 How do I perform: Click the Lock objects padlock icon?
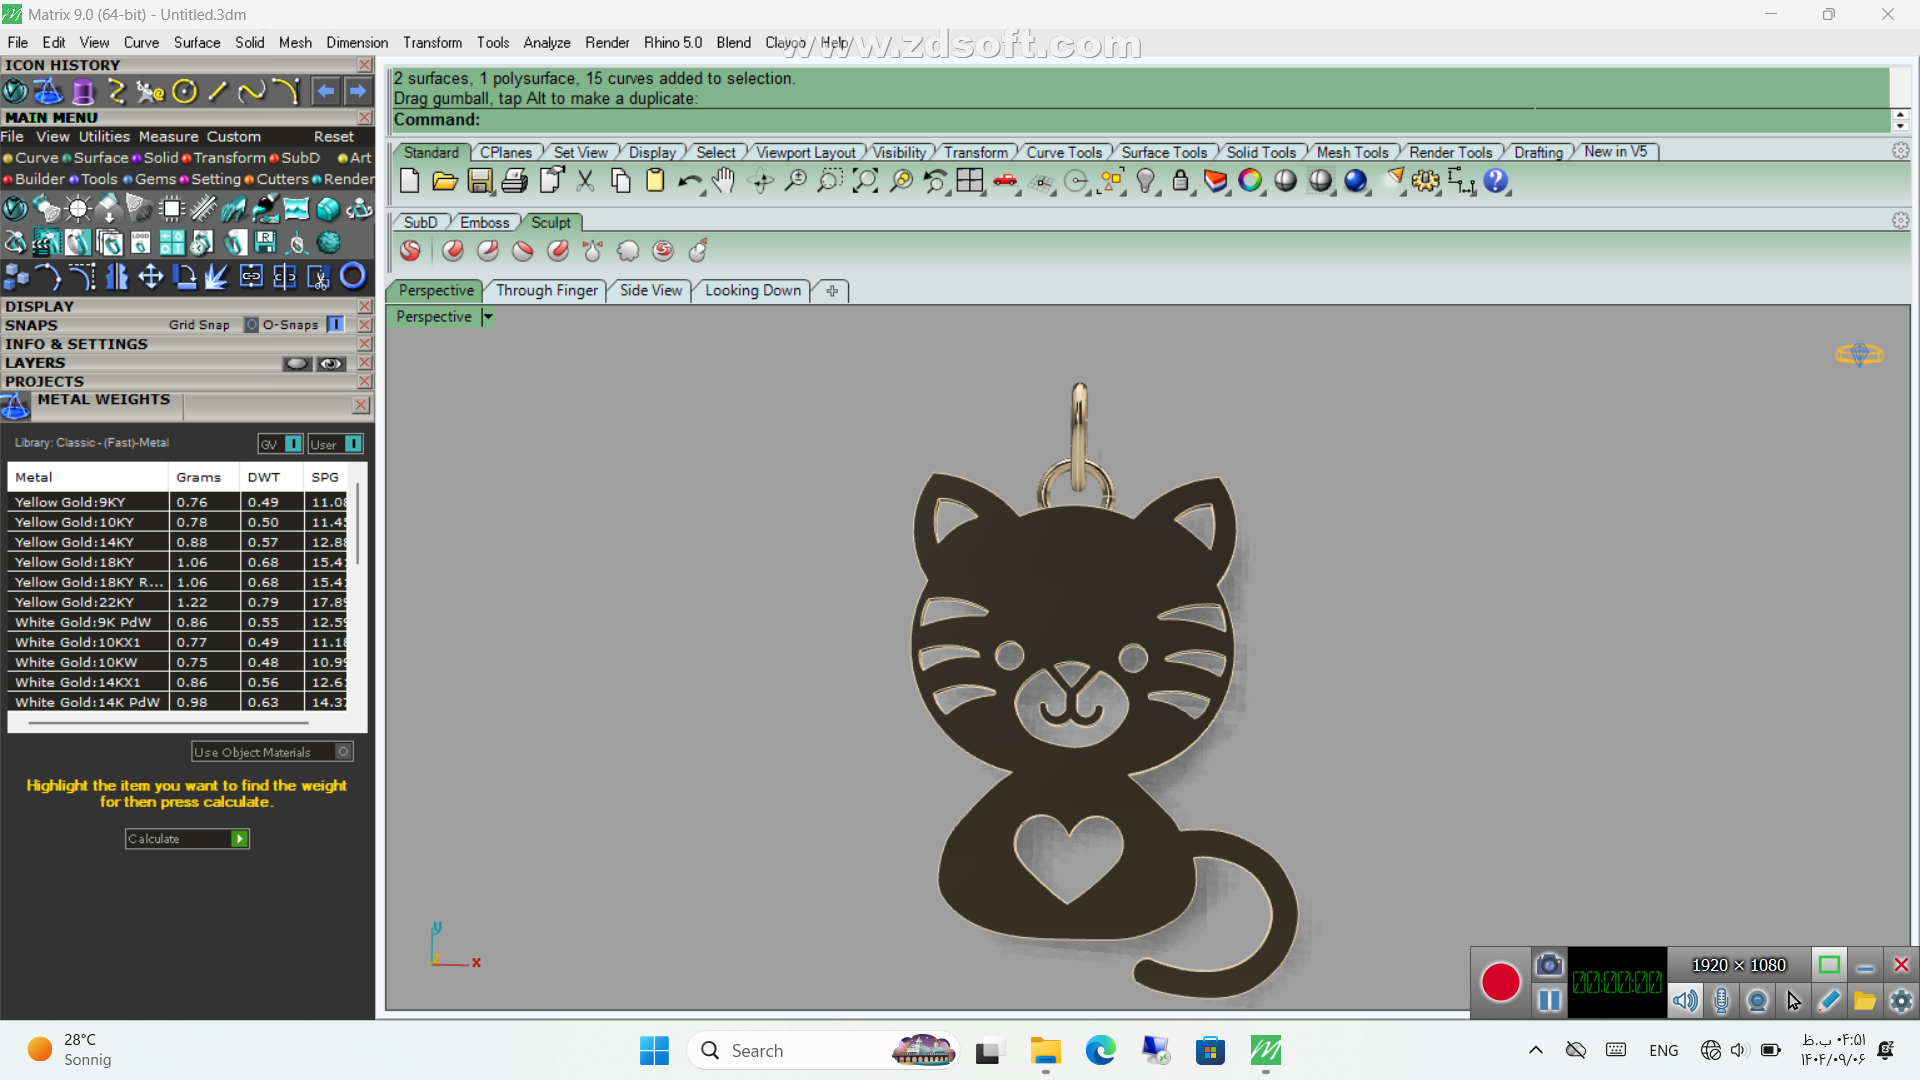1180,181
